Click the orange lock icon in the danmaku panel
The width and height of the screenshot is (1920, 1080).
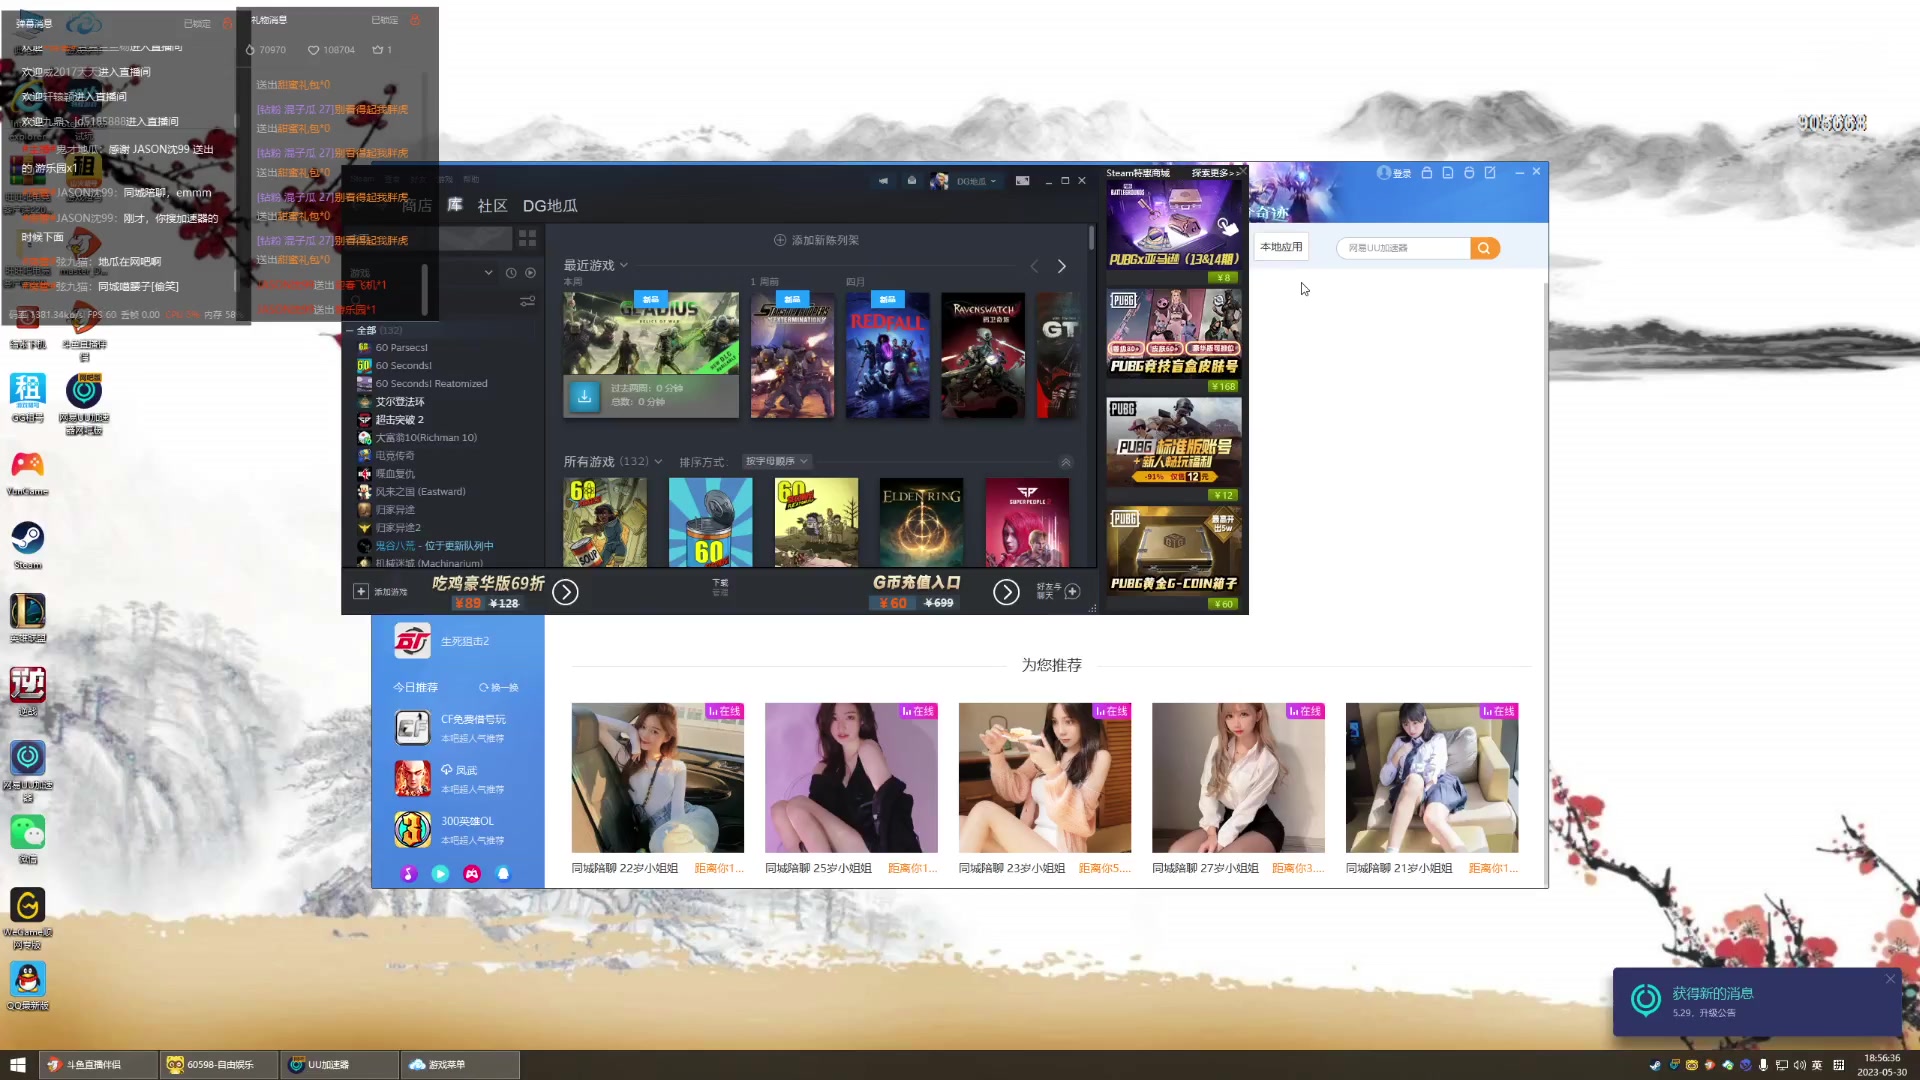[227, 23]
